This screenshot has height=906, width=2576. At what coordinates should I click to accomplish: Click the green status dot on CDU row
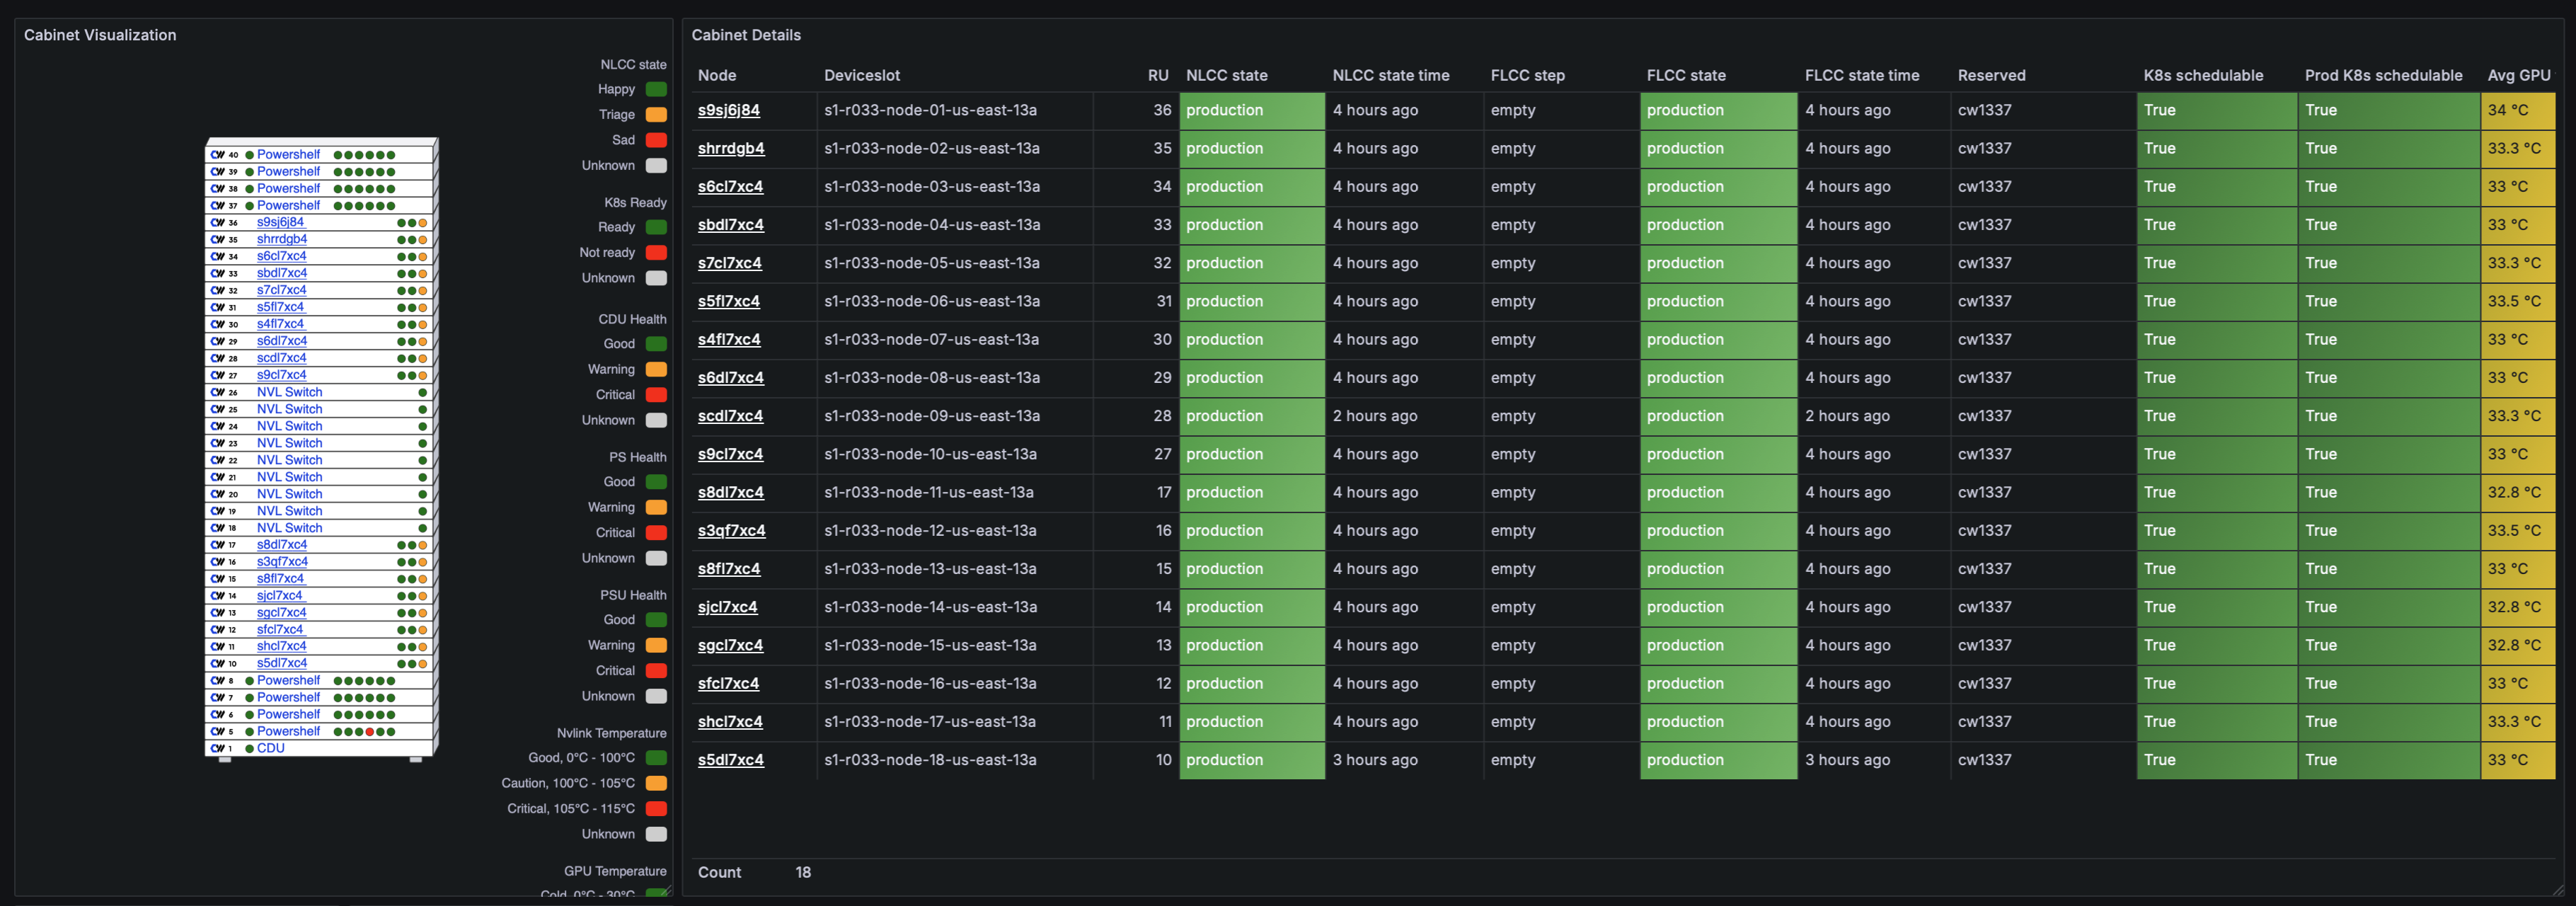point(249,749)
